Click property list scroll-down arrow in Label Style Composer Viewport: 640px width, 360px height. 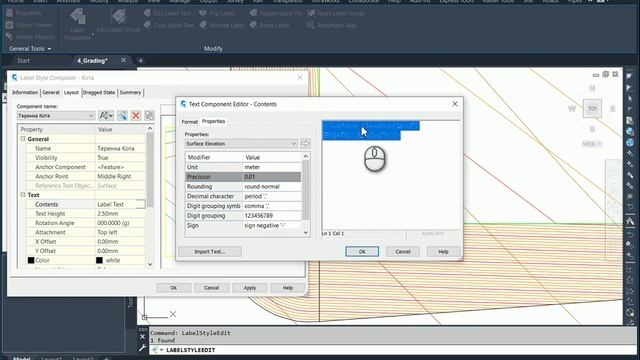150,264
